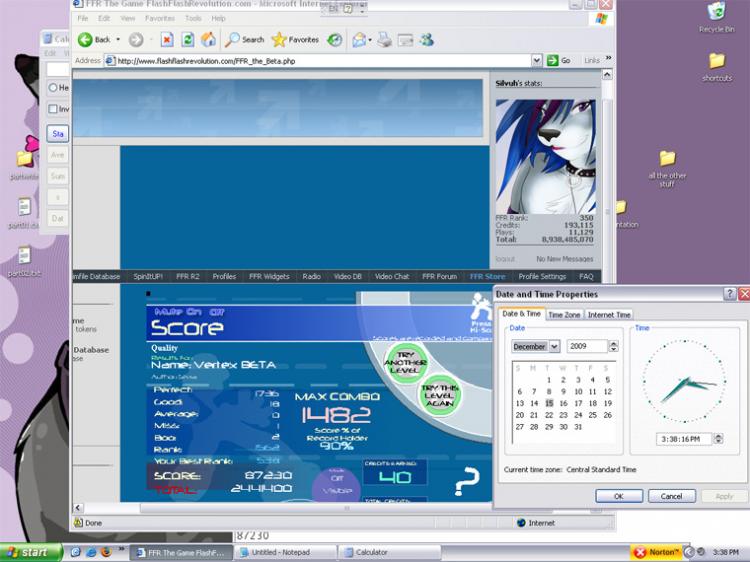This screenshot has height=562, width=750.
Task: Open the Search tool in IE toolbar
Action: click(245, 40)
